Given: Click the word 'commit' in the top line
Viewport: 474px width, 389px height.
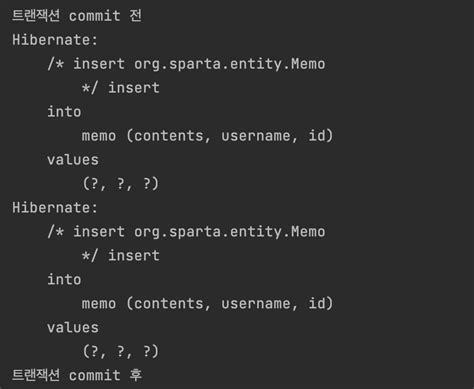Looking at the screenshot, I should [x=95, y=16].
